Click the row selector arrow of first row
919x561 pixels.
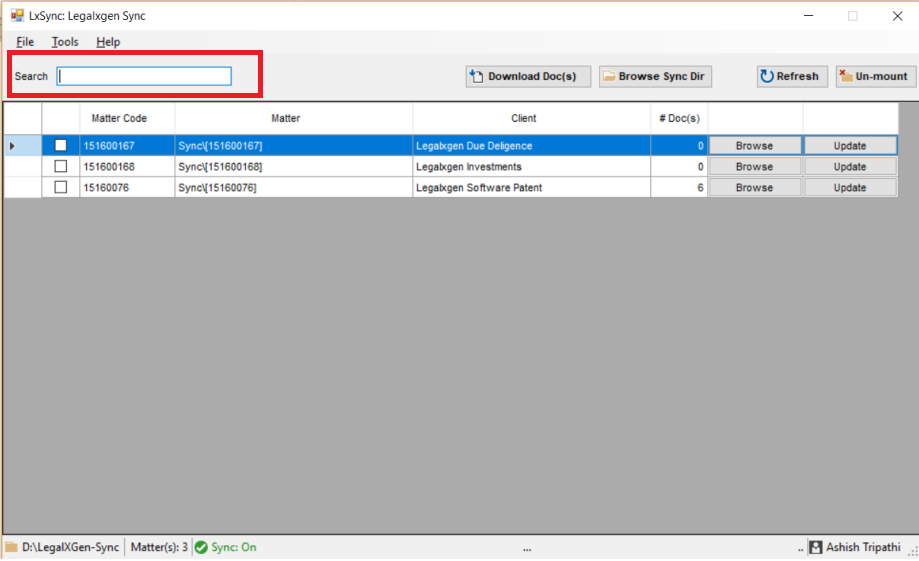[x=12, y=146]
